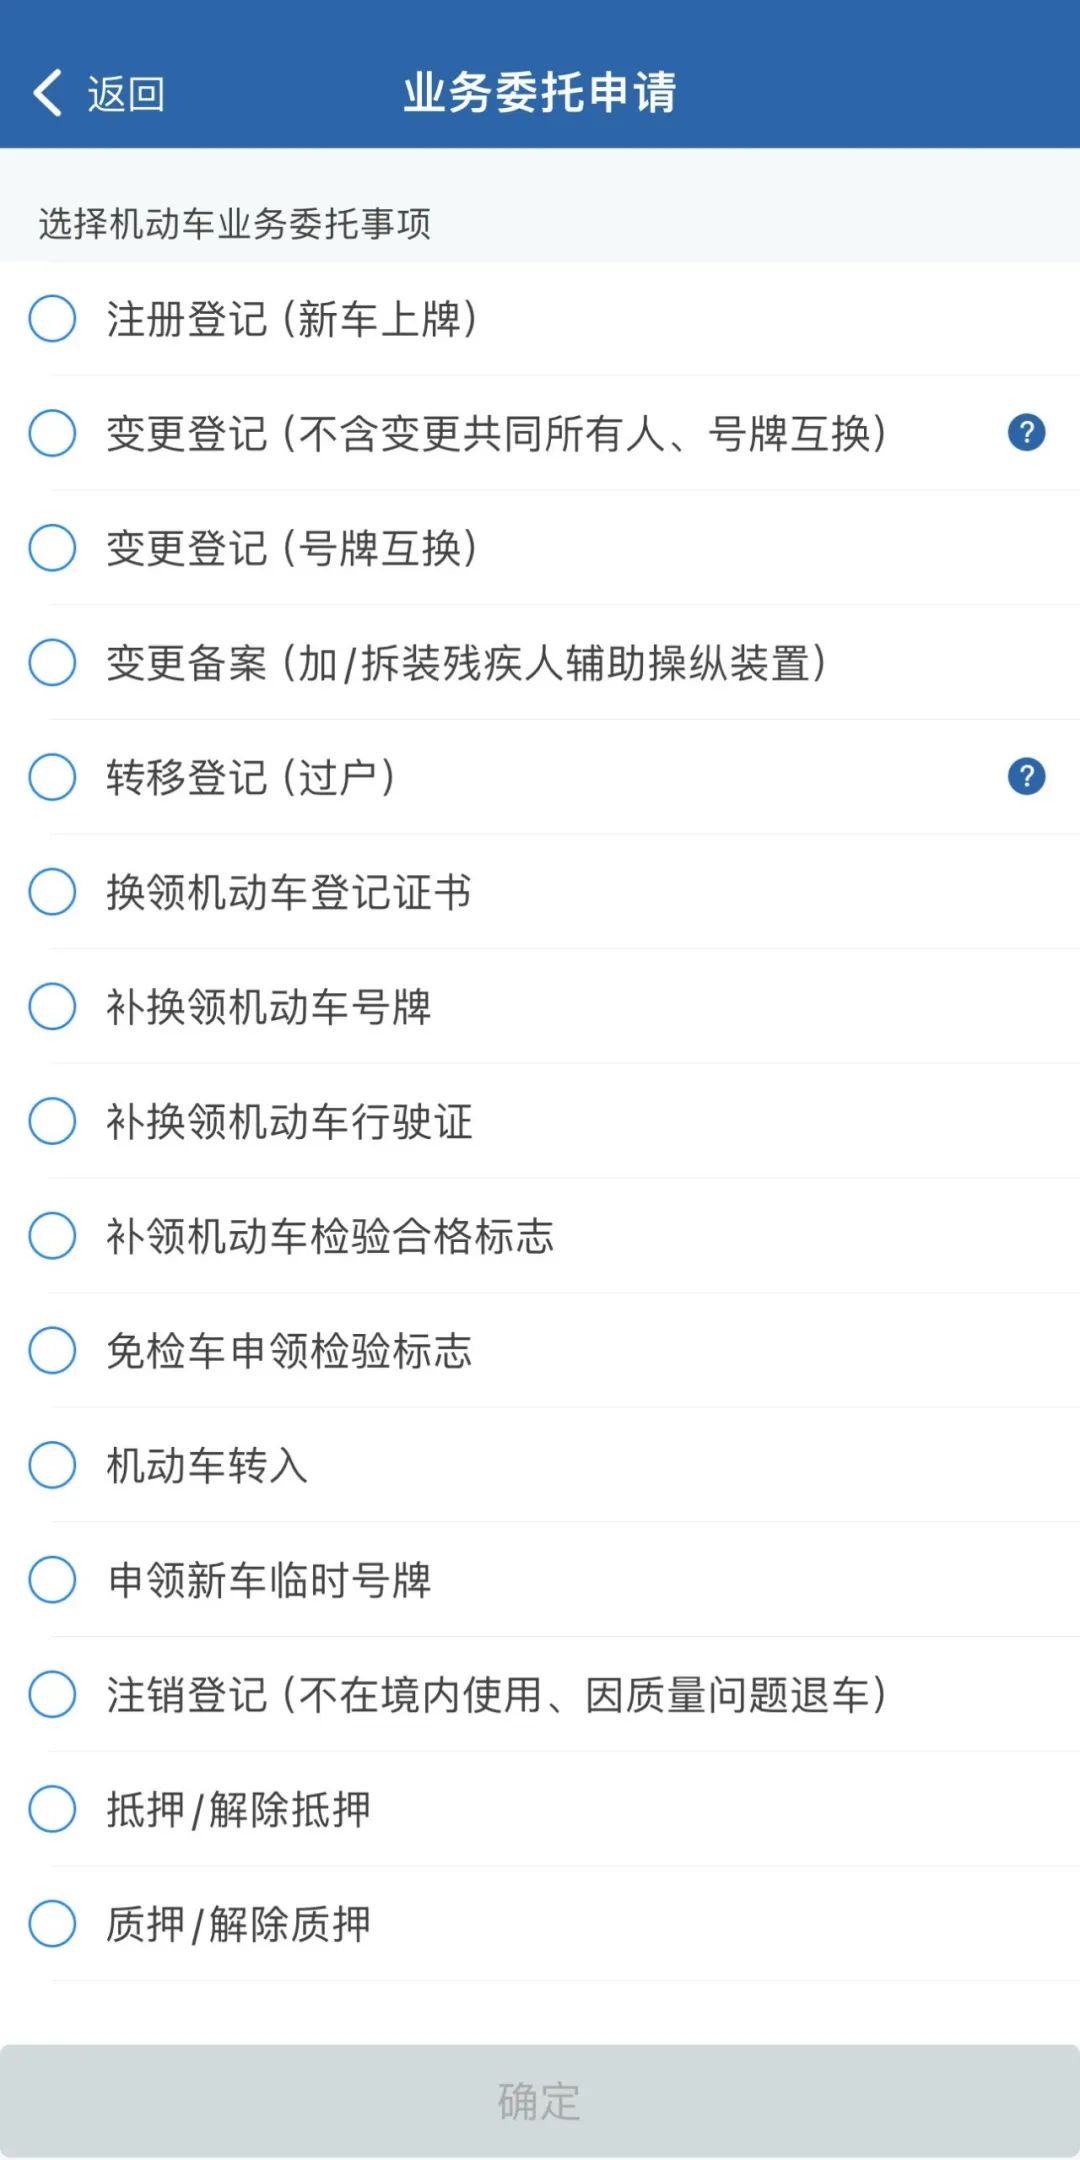This screenshot has width=1080, height=2160.
Task: Choose 换领机动车登记证书 radio button
Action: point(52,892)
